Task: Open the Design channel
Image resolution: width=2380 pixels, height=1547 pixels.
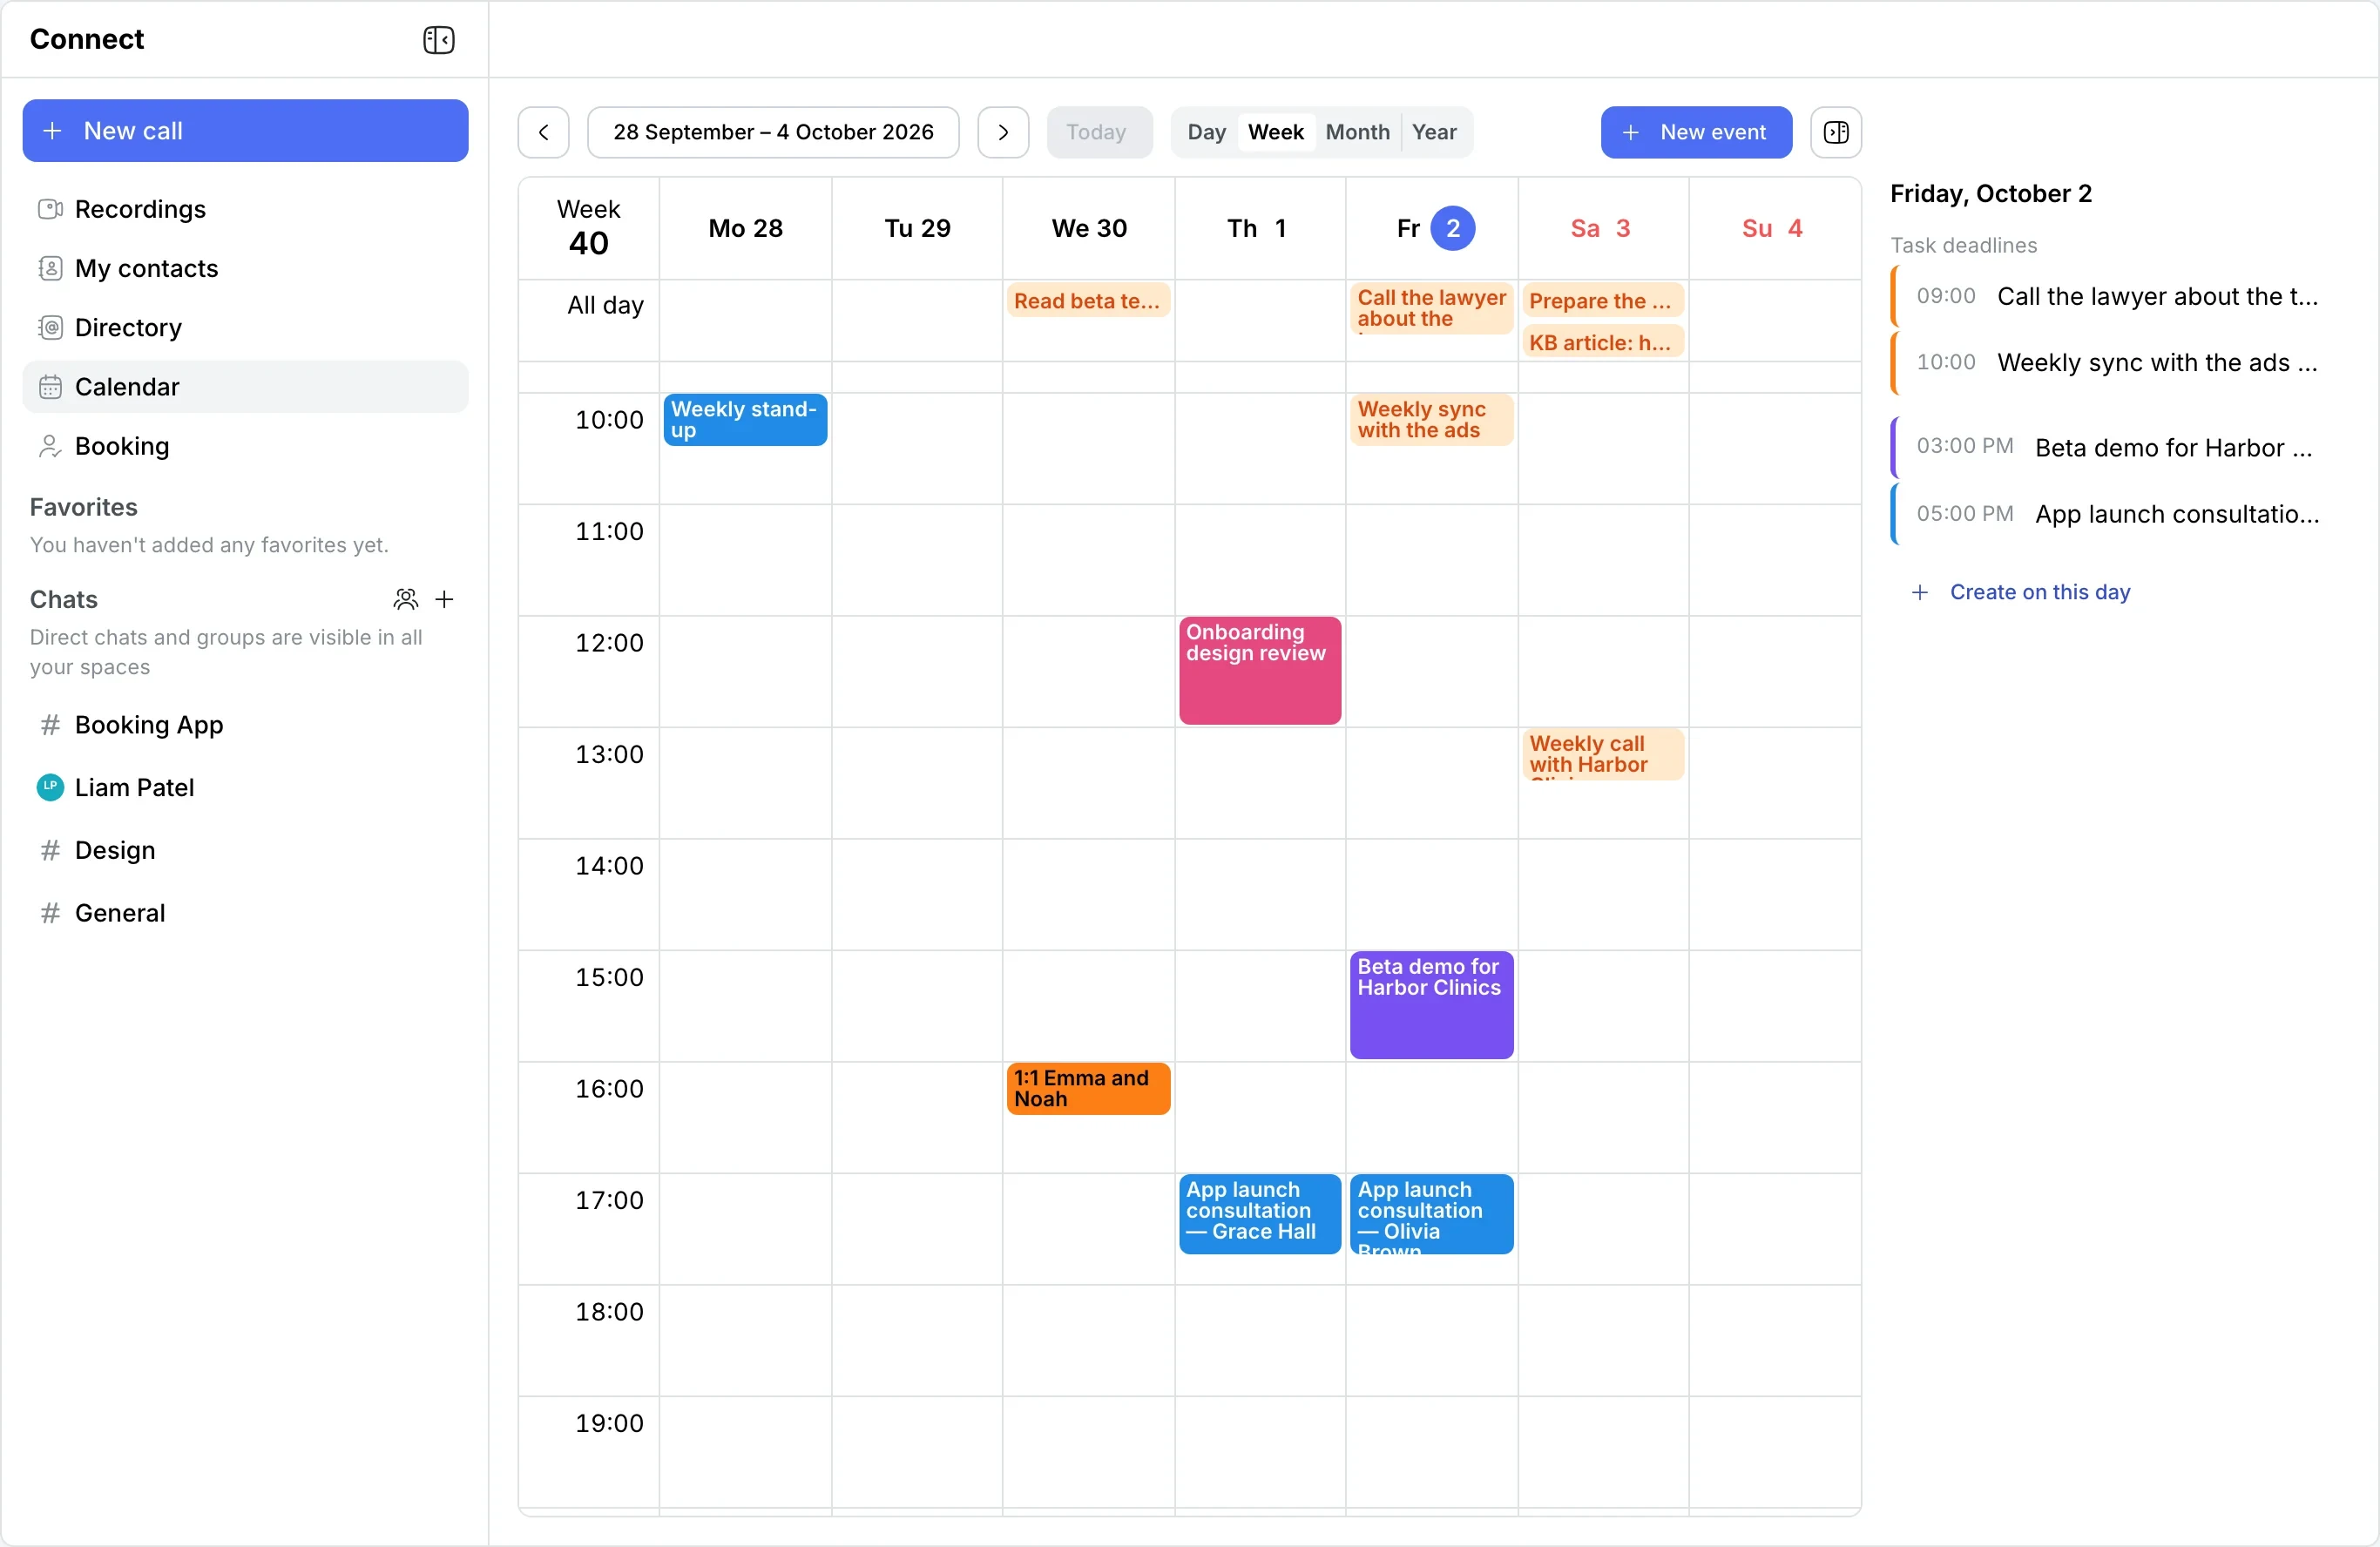Action: coord(245,850)
